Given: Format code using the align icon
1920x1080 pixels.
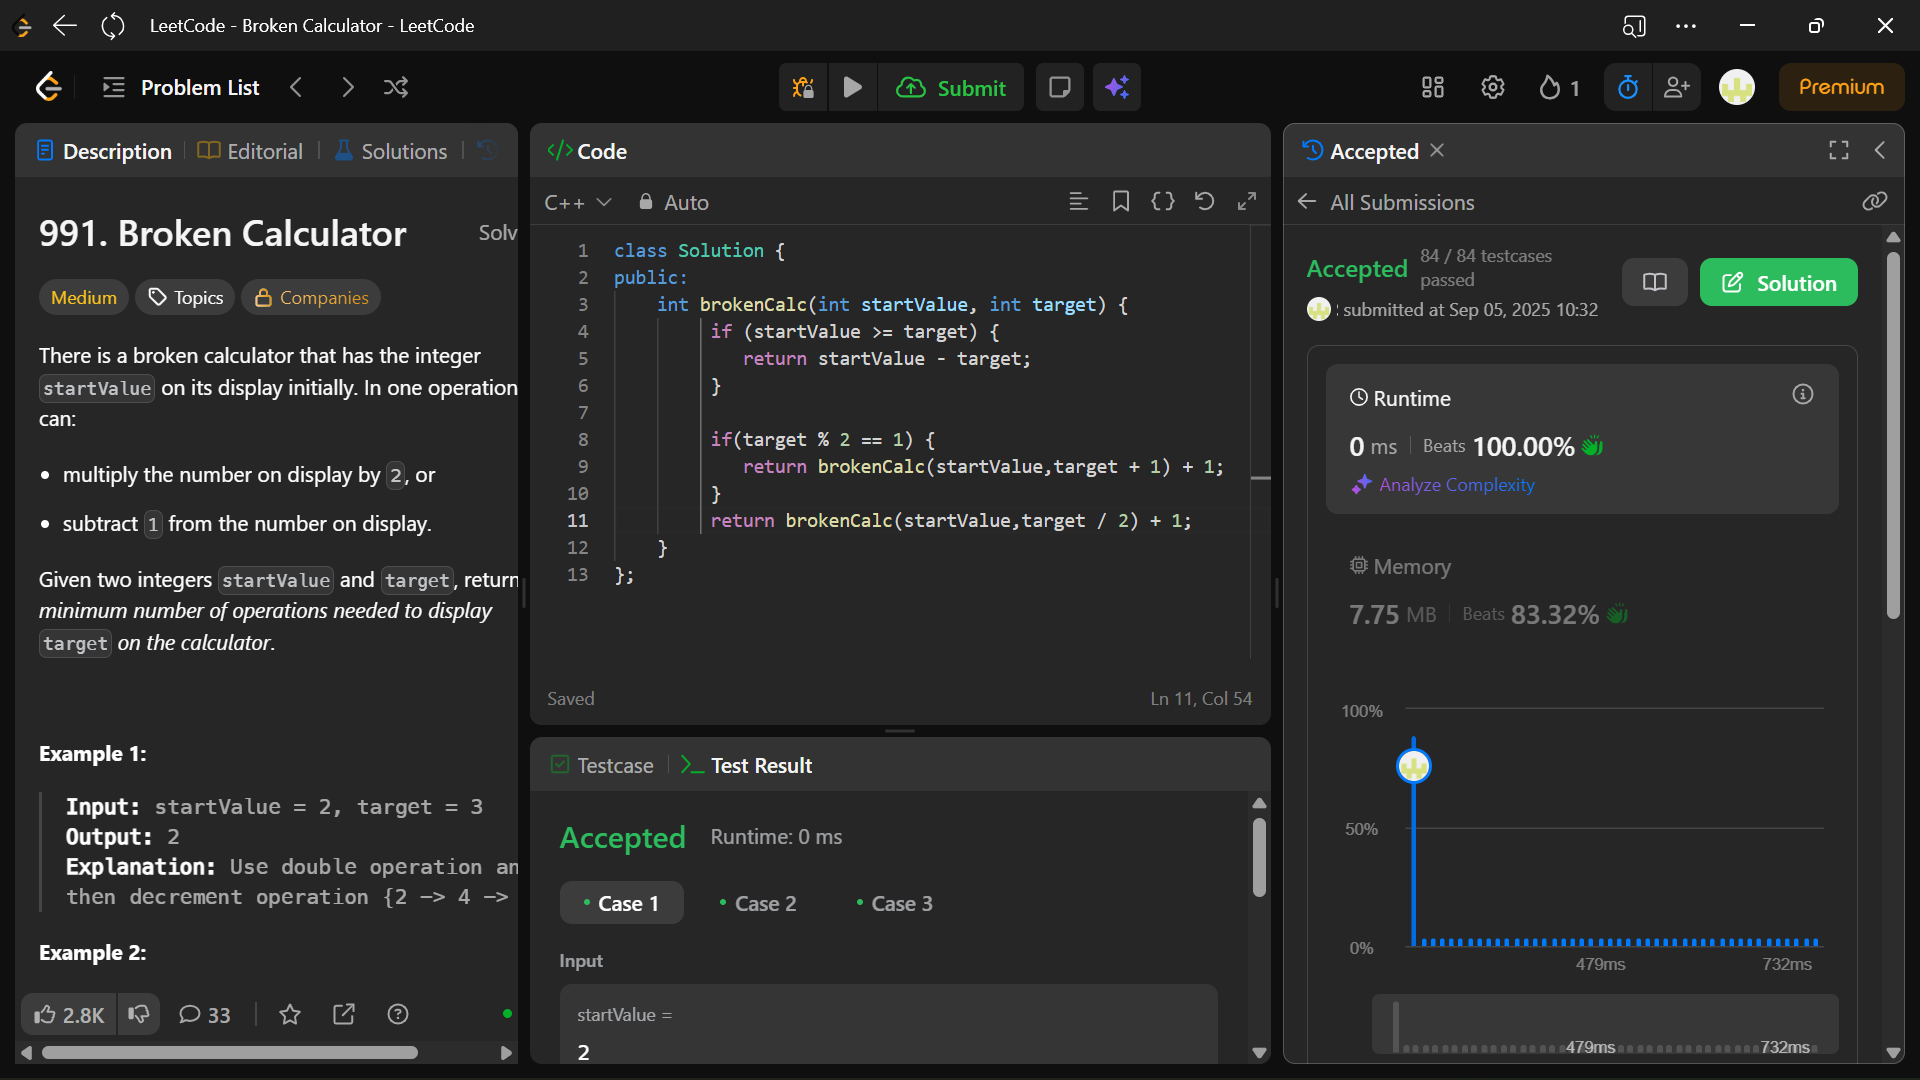Looking at the screenshot, I should [1078, 202].
